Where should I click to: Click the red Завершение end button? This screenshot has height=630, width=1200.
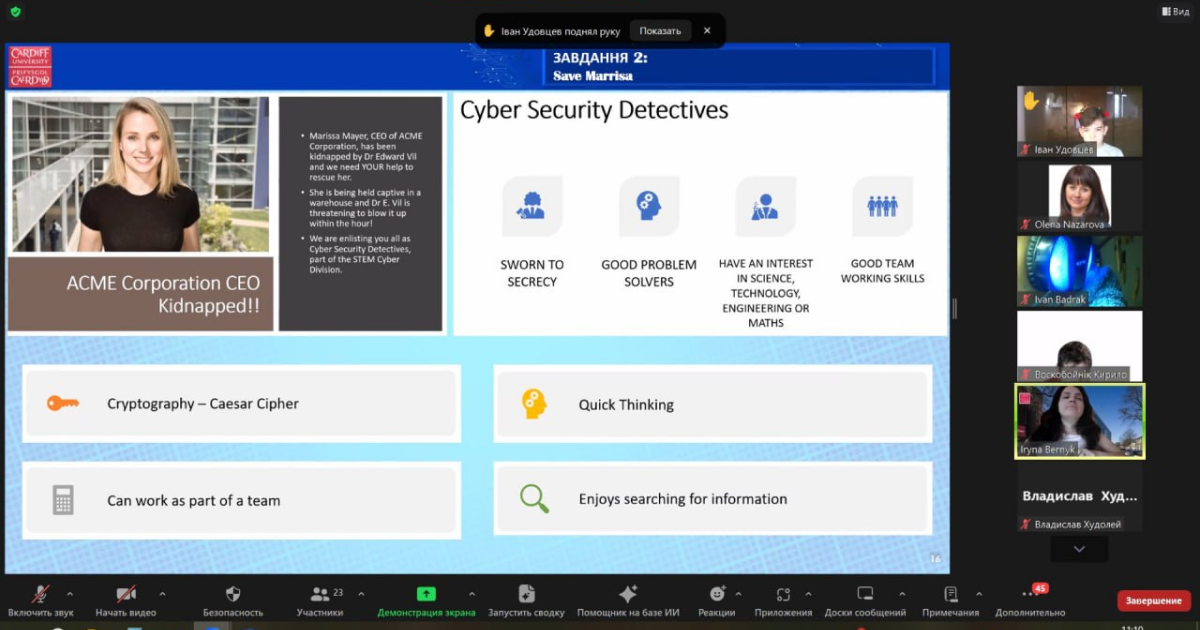[1153, 601]
